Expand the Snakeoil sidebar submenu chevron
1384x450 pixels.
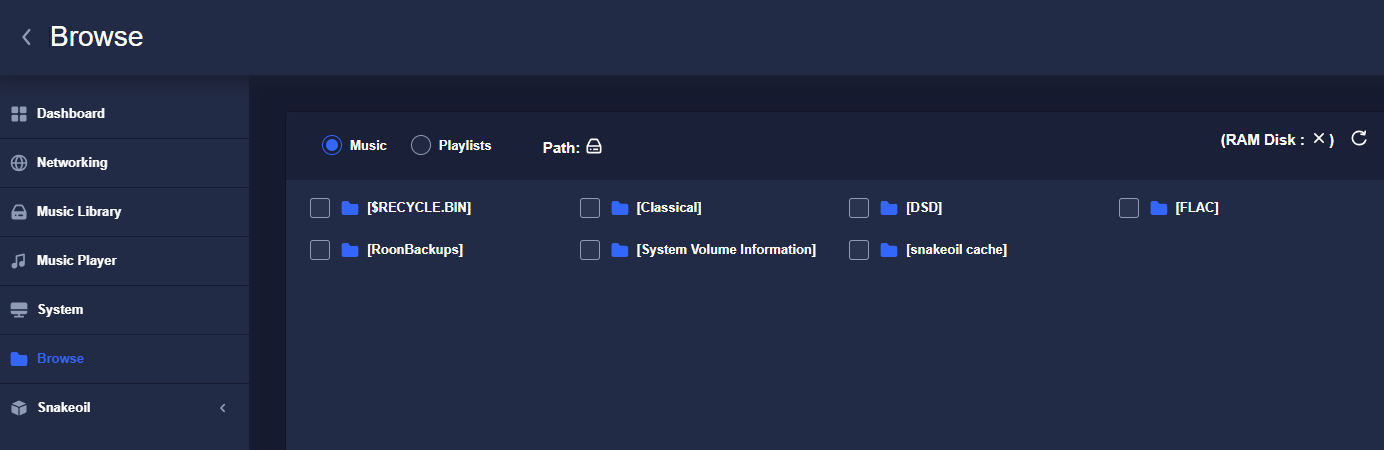(223, 408)
